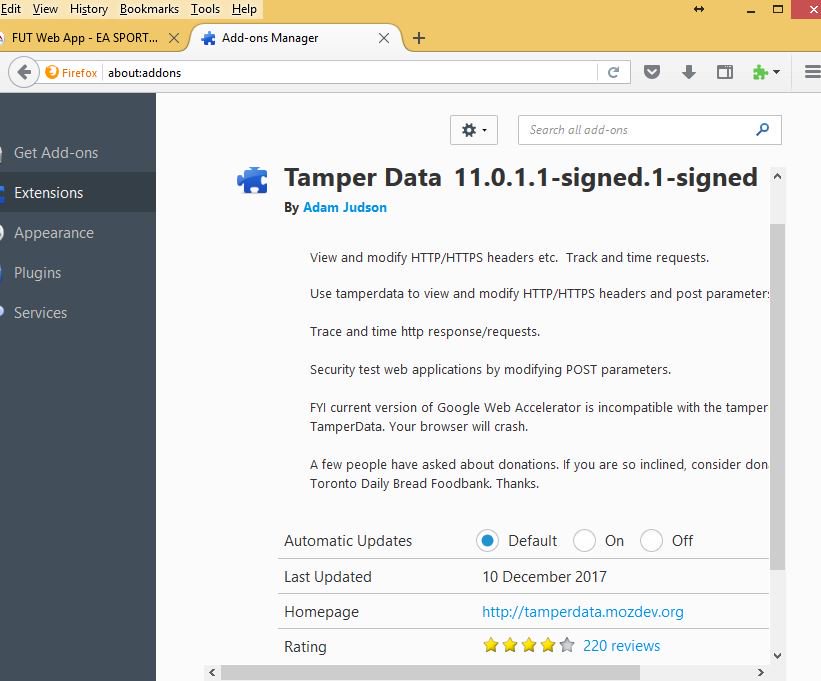The width and height of the screenshot is (821, 681).
Task: Open Plugins category
Action: click(x=77, y=273)
